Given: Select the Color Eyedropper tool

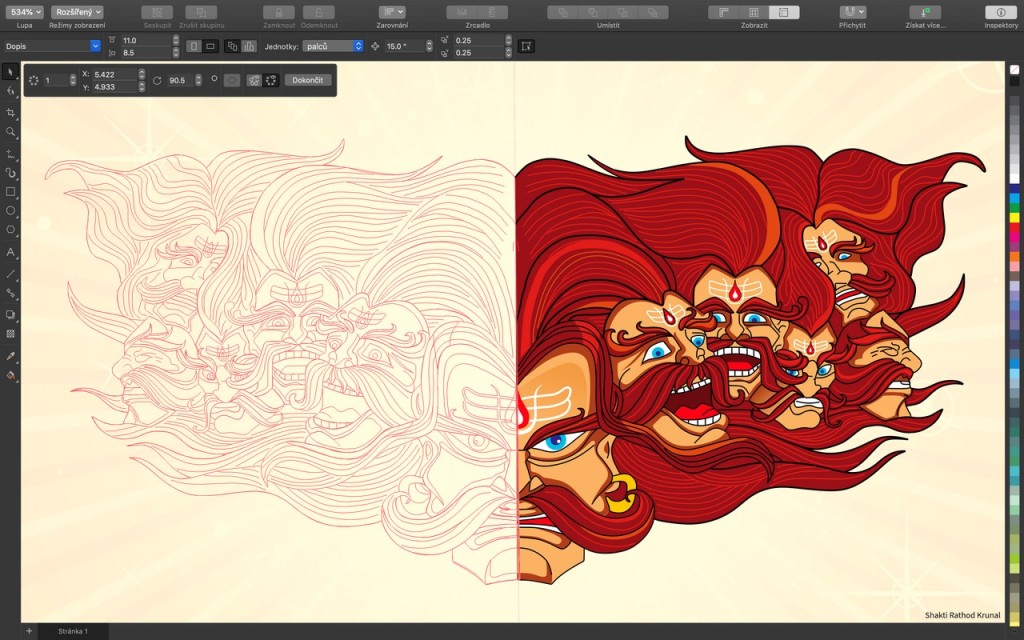Looking at the screenshot, I should [10, 356].
